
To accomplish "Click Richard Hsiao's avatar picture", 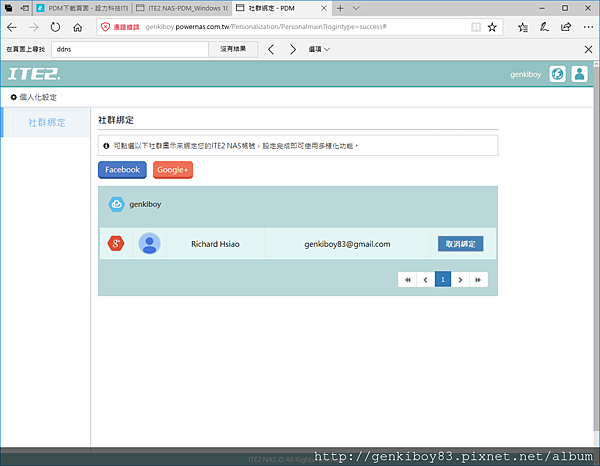I will [149, 243].
